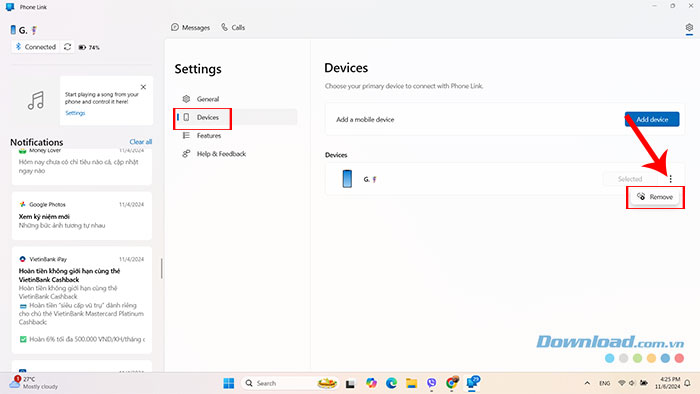The width and height of the screenshot is (700, 394).
Task: Click the Bluetooth Connected status
Action: (x=36, y=47)
